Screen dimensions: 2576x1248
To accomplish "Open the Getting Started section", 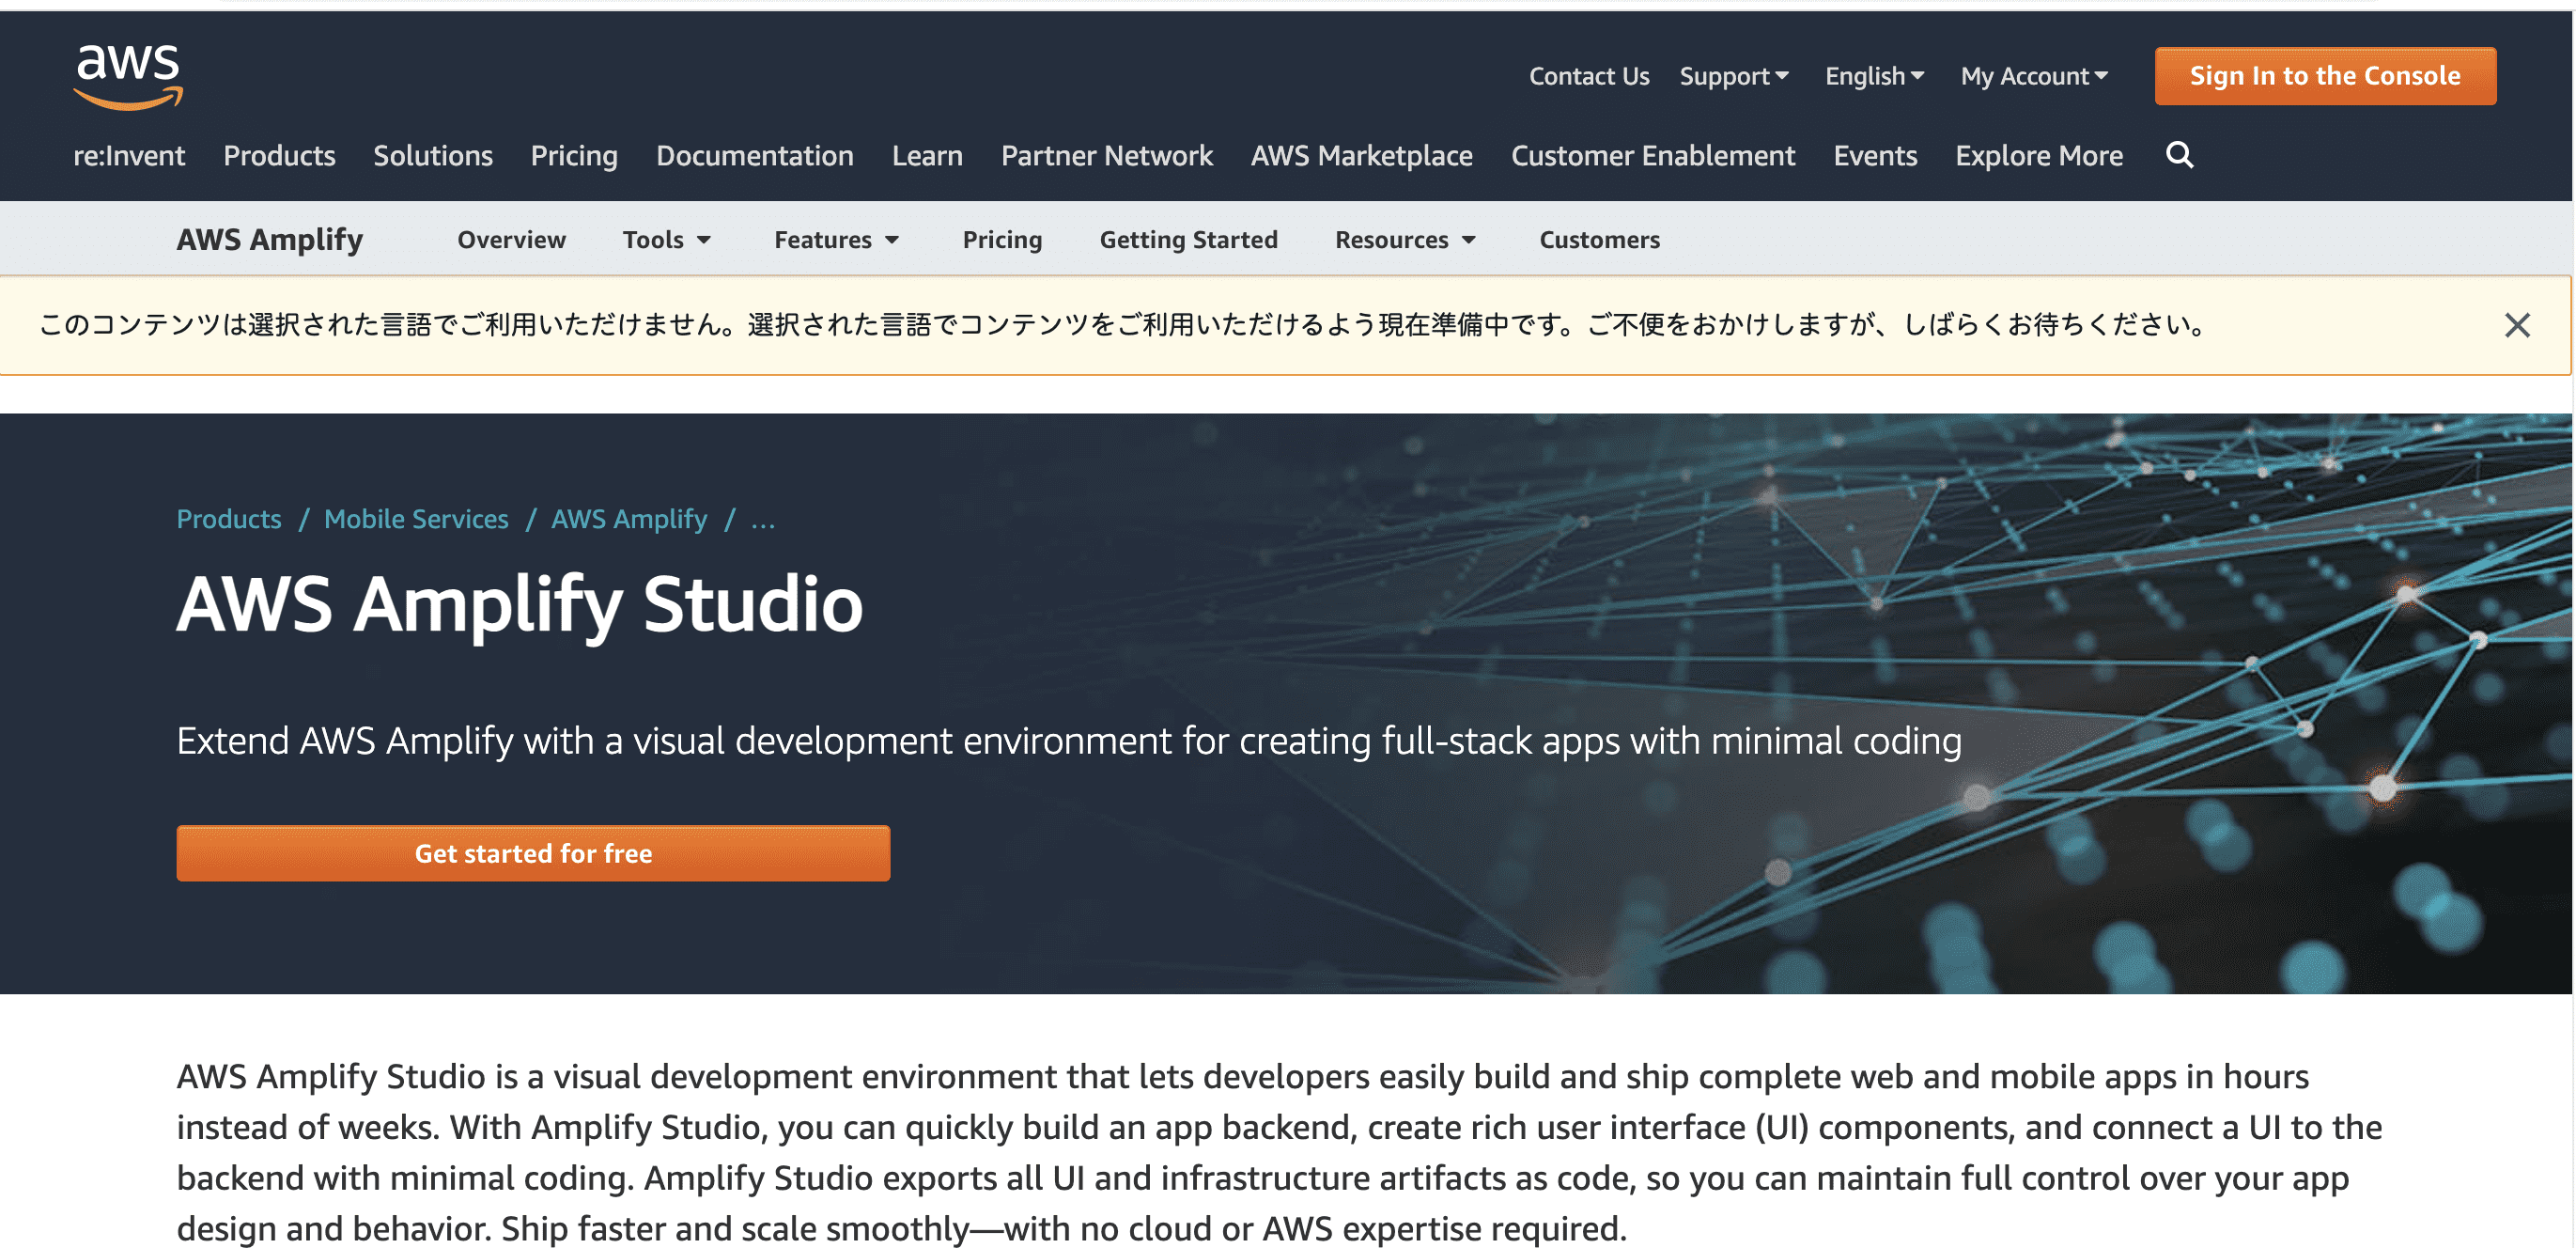I will [x=1189, y=239].
